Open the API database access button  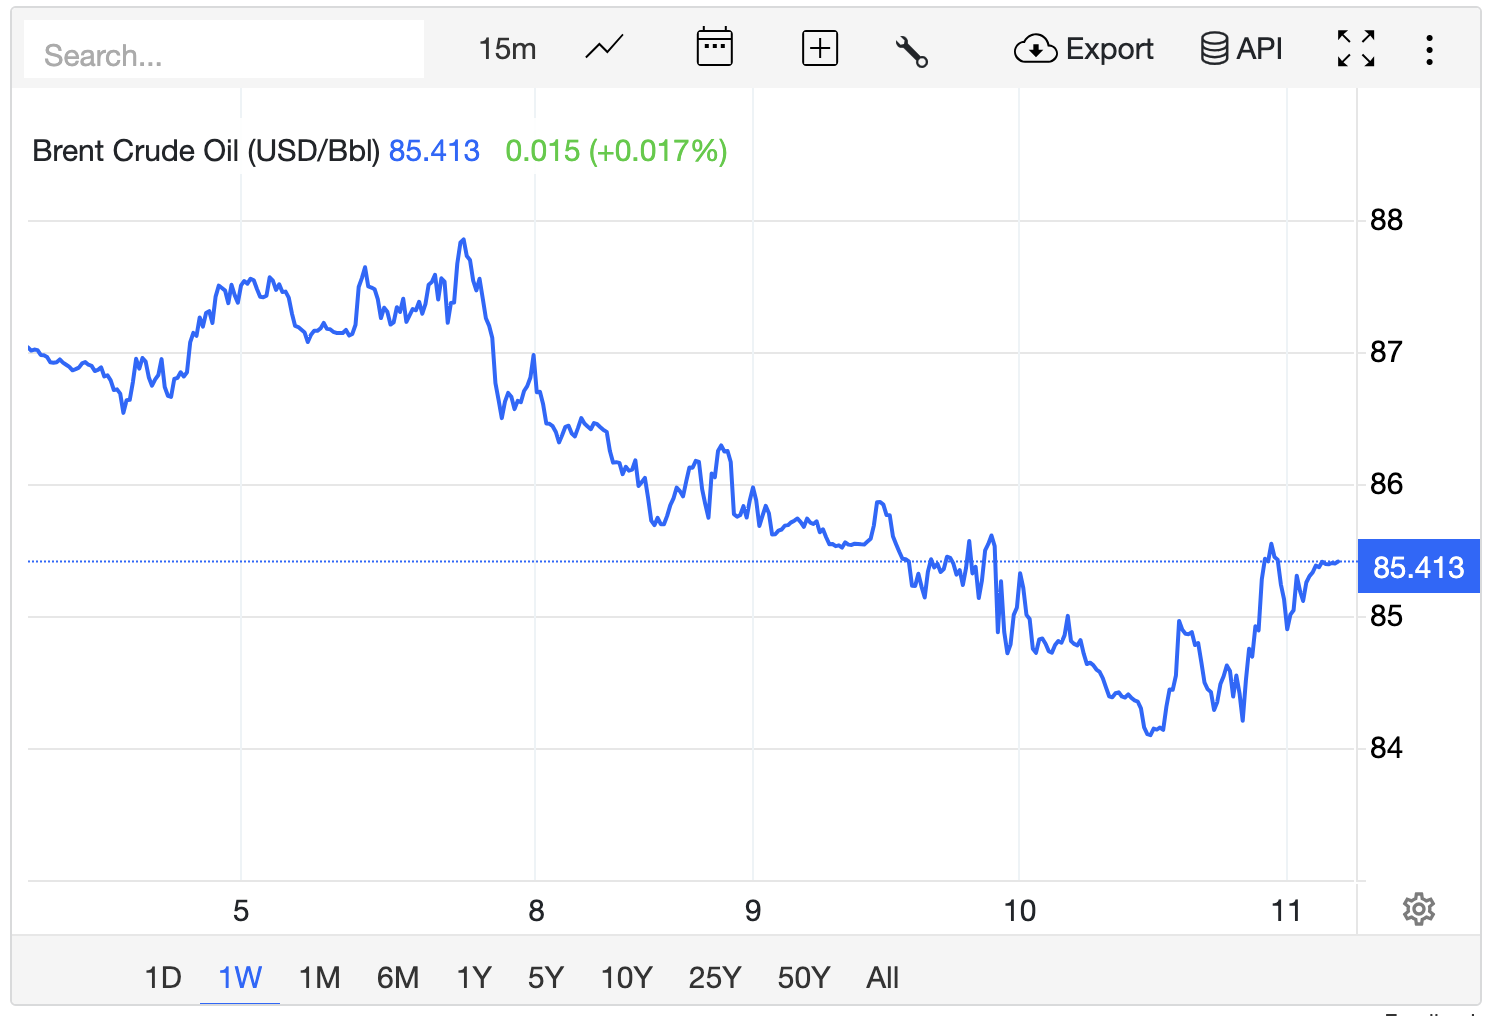(x=1241, y=48)
